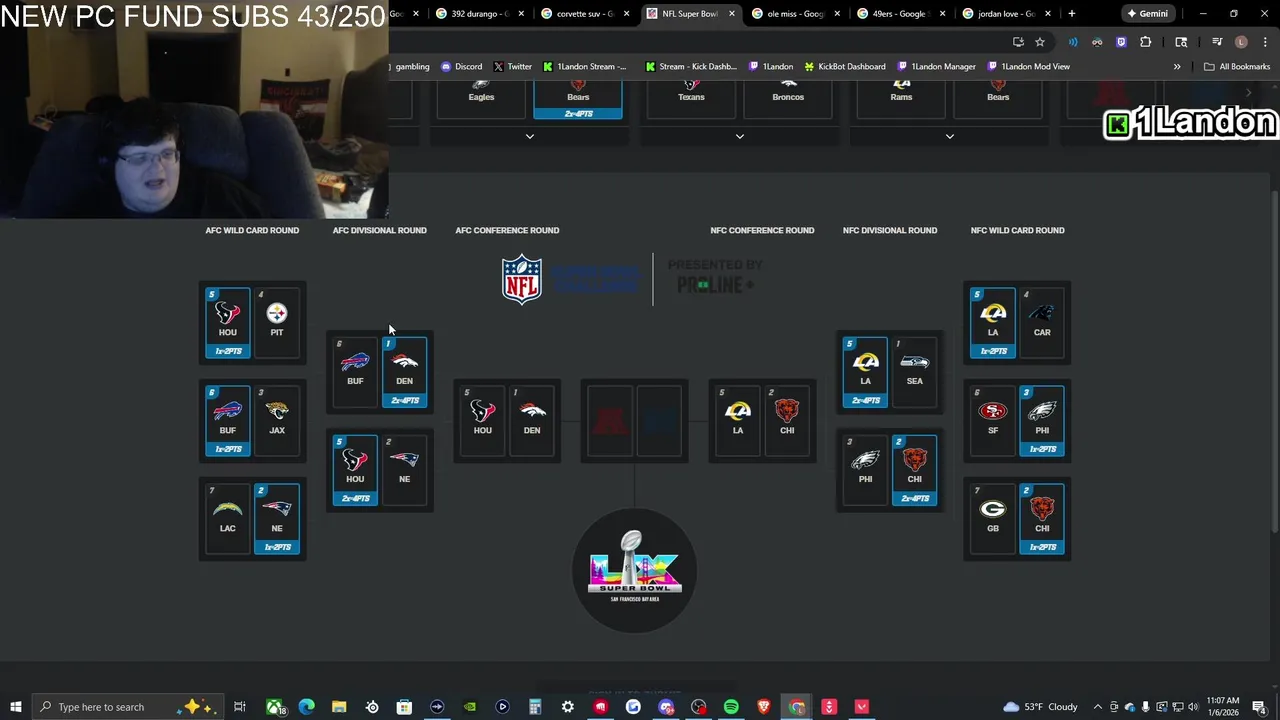
Task: Show the hidden bookmarks overflow chevron
Action: coord(1177,67)
